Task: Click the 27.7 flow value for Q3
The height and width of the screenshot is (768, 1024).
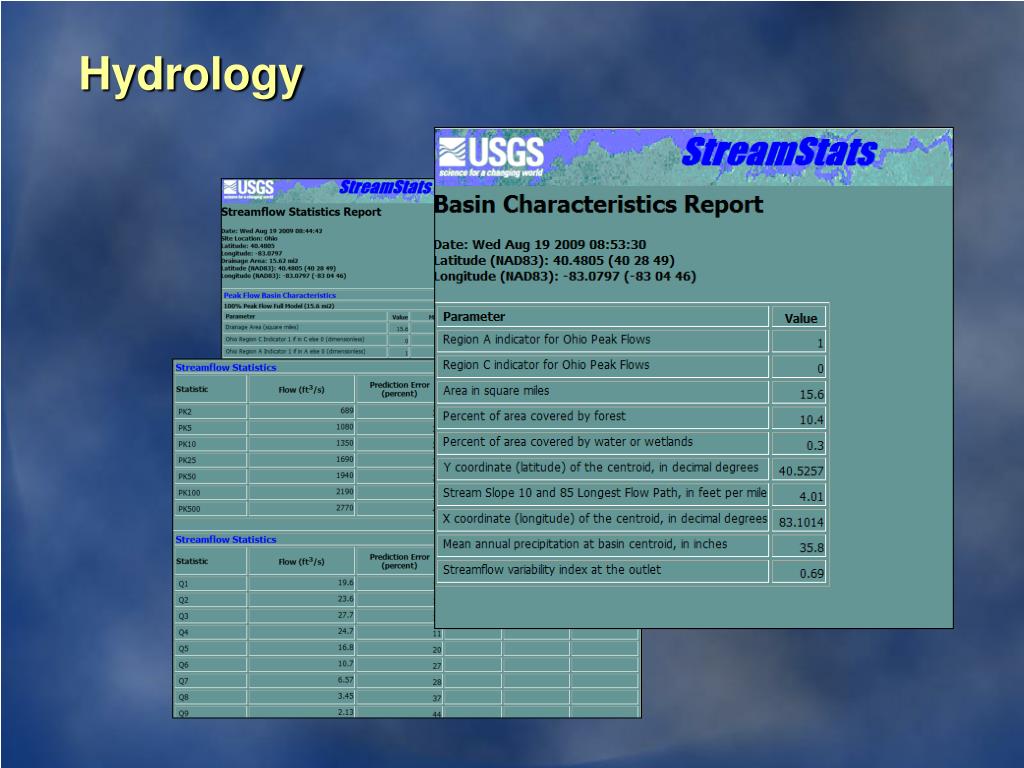Action: click(301, 616)
